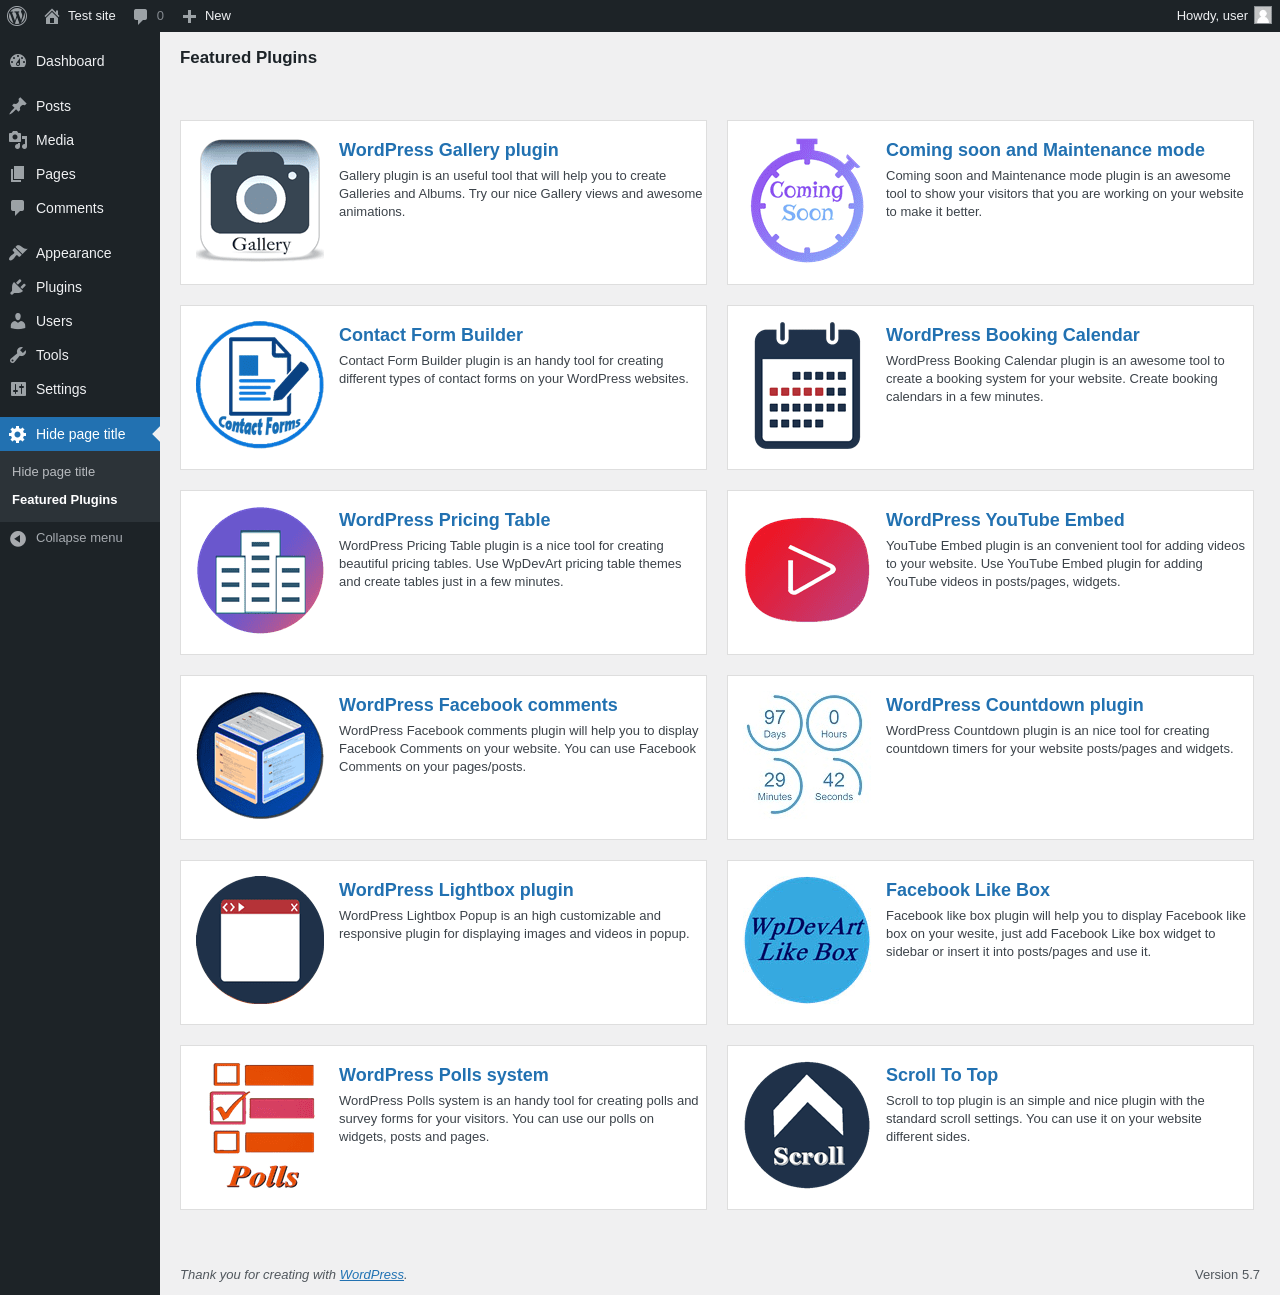1280x1295 pixels.
Task: Click the Media icon in sidebar
Action: 18,140
